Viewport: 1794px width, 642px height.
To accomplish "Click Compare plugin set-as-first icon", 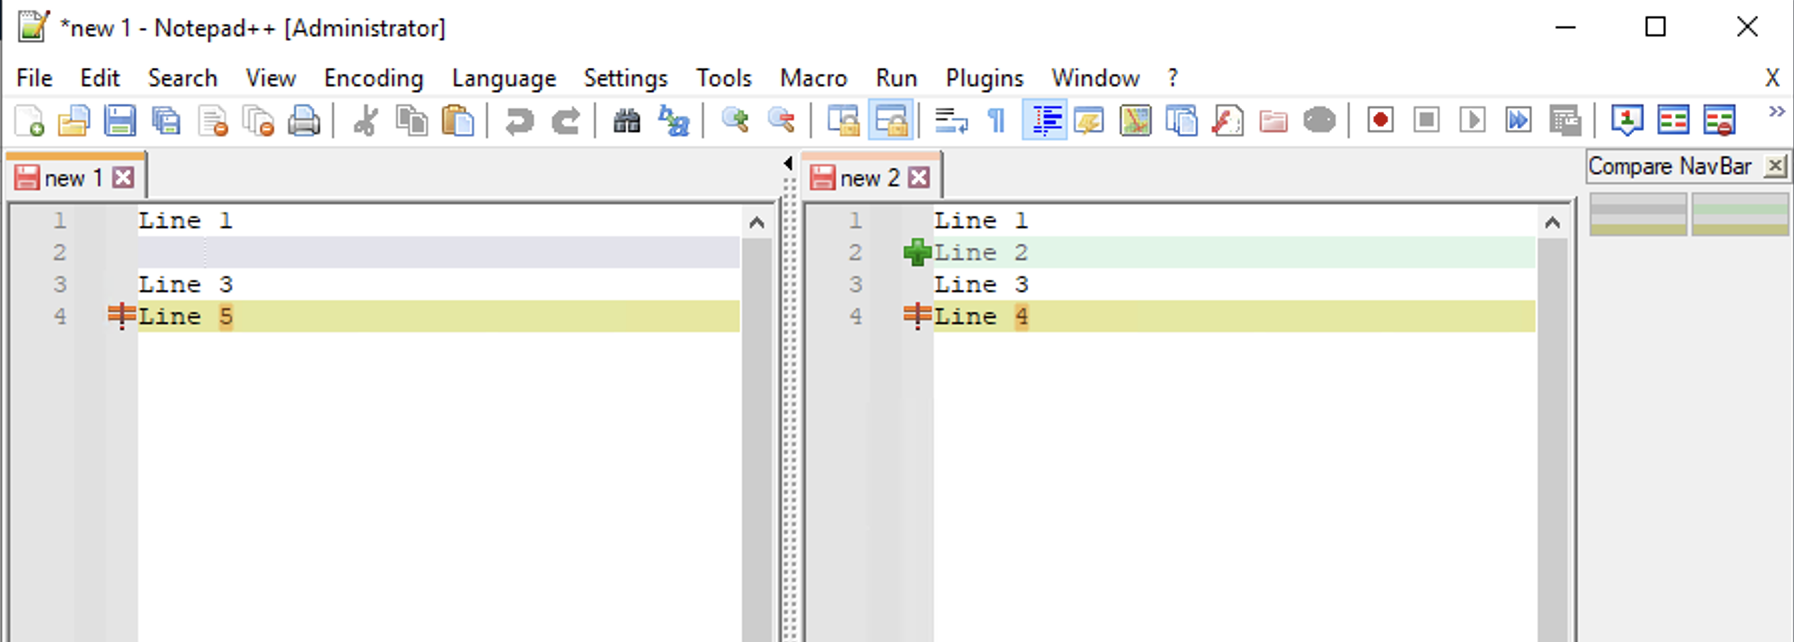I will [x=1627, y=121].
